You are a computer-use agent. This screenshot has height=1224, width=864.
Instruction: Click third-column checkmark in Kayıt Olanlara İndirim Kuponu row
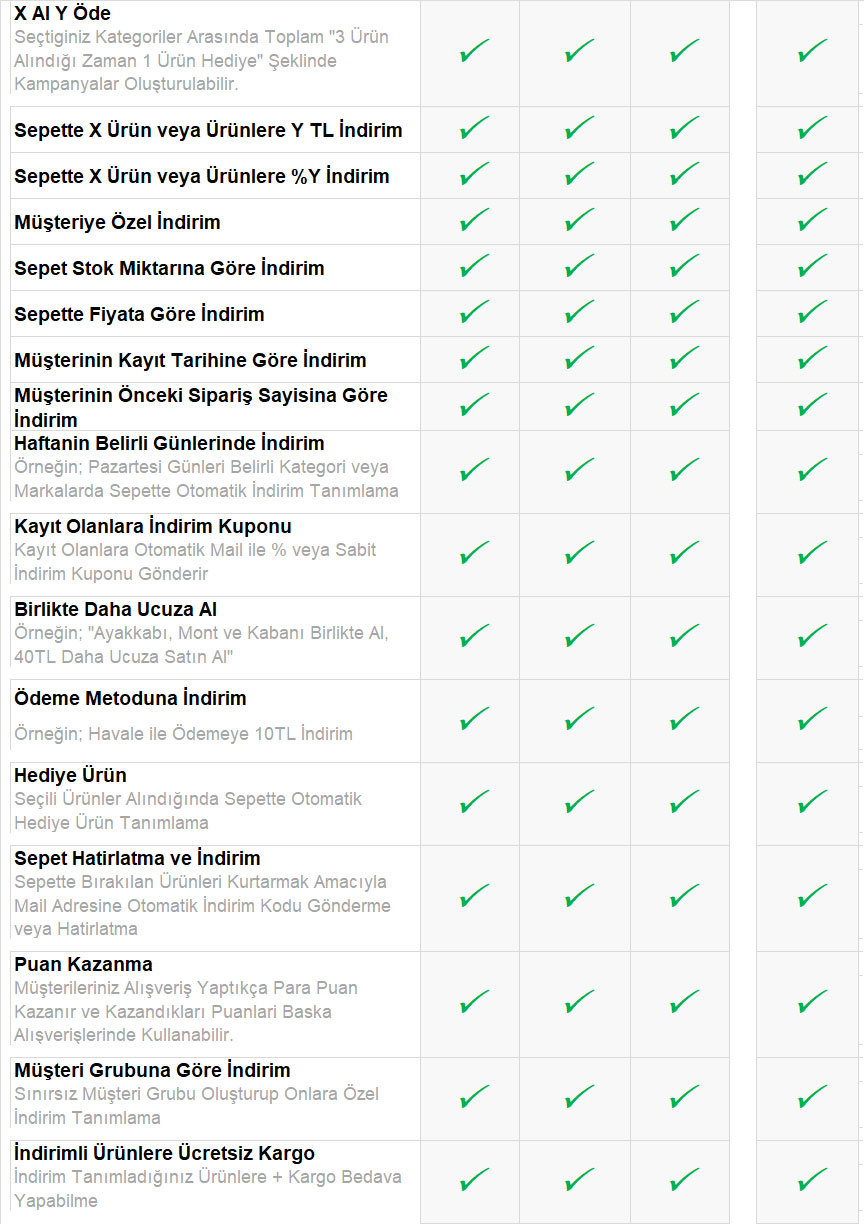click(684, 553)
